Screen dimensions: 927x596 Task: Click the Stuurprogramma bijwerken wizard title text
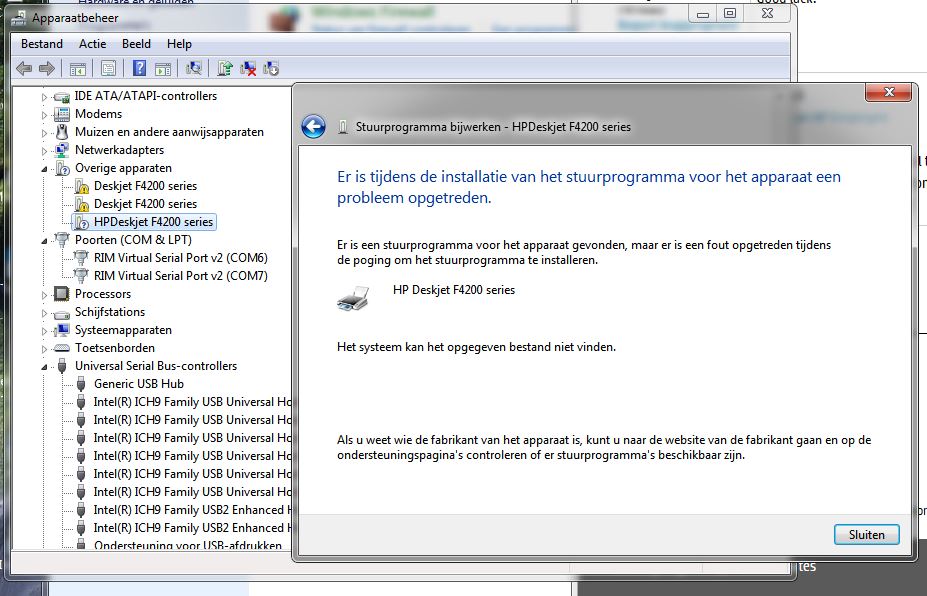pos(493,127)
